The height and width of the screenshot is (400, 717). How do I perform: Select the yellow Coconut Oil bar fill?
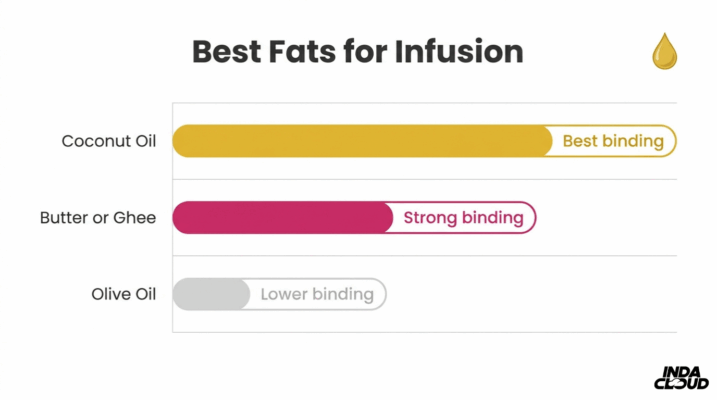(x=362, y=141)
